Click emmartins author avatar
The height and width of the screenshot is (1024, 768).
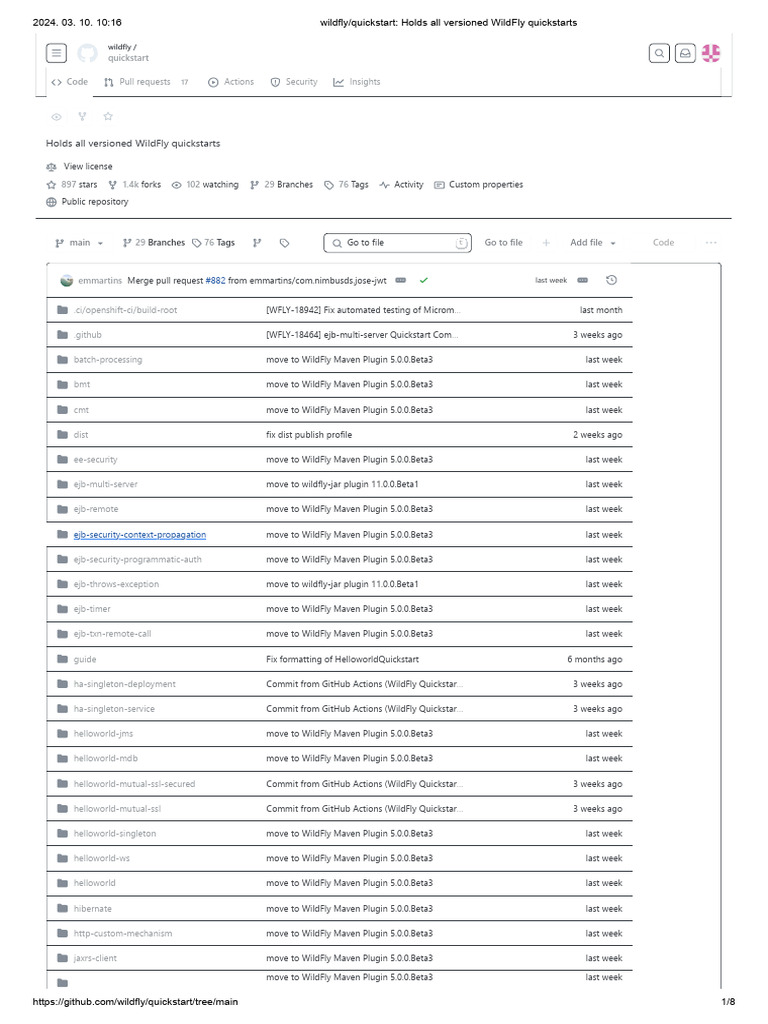tap(67, 280)
